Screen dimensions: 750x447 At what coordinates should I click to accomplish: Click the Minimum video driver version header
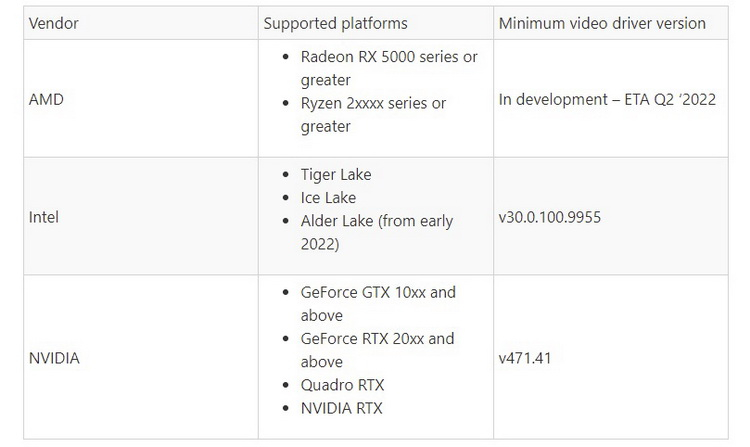(x=601, y=23)
